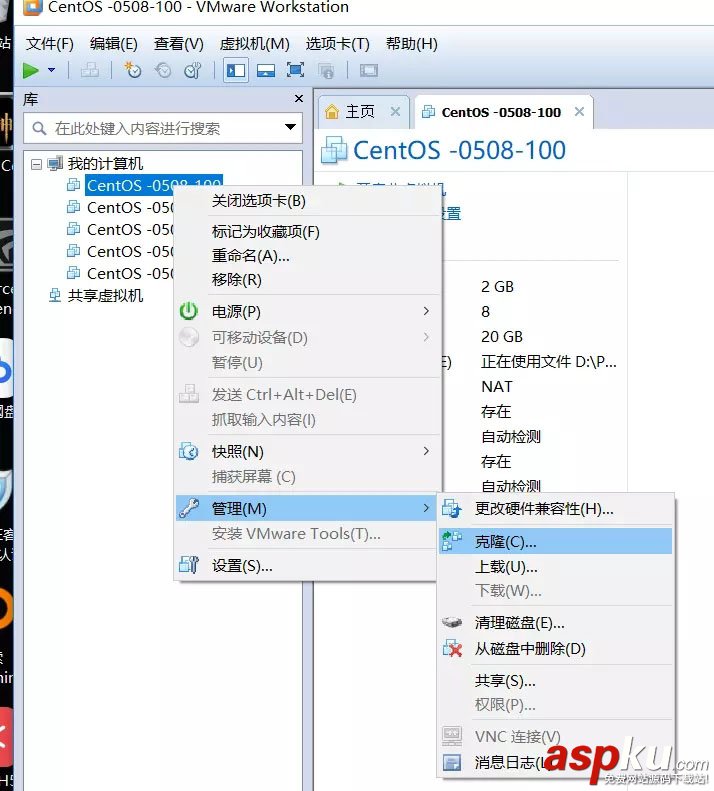Expand the 电源(P) submenu
Image resolution: width=714 pixels, height=791 pixels.
308,311
